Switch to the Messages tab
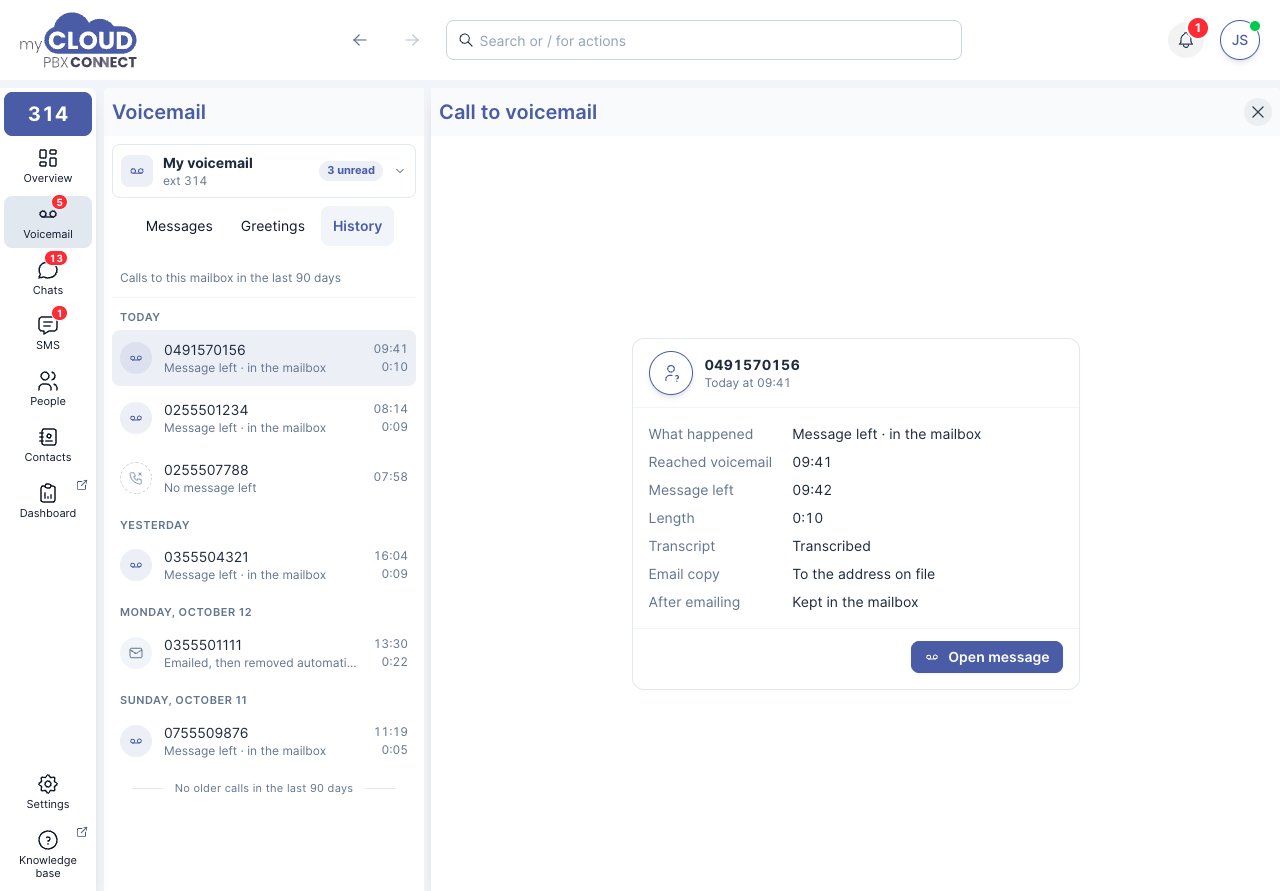The height and width of the screenshot is (891, 1280). (179, 226)
